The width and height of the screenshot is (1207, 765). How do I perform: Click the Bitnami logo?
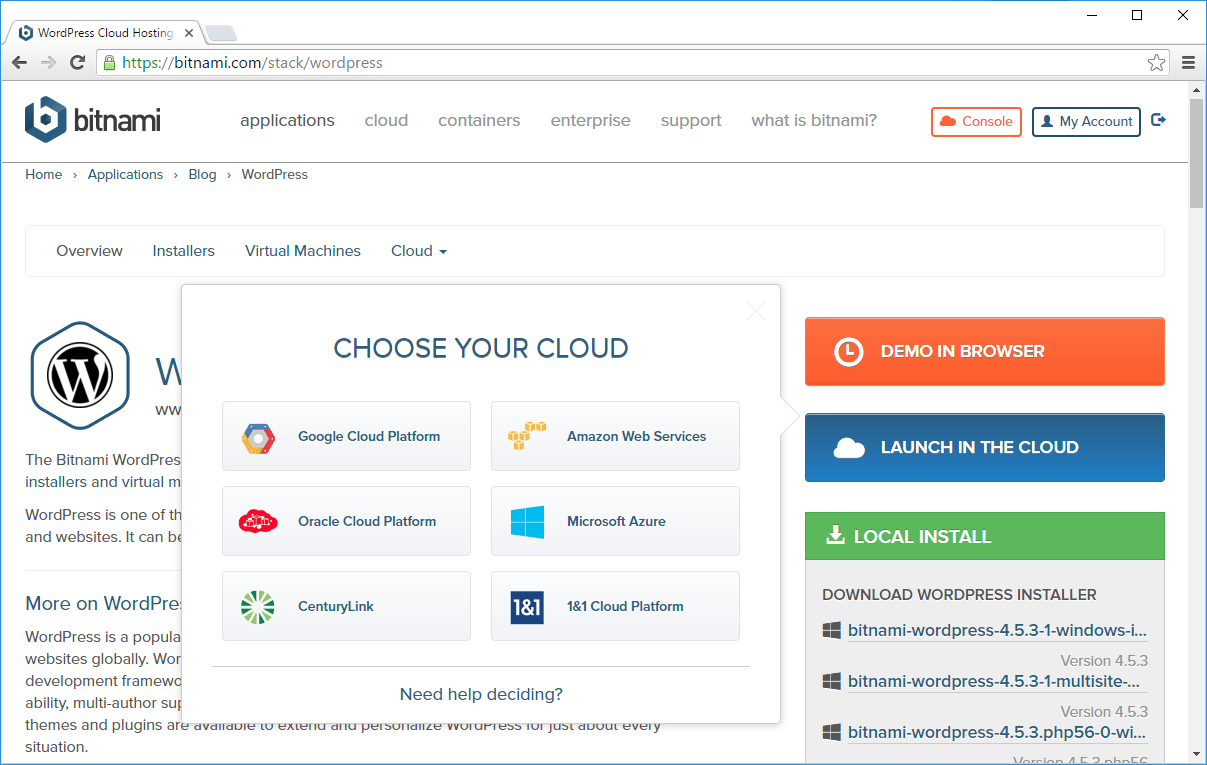pos(92,121)
